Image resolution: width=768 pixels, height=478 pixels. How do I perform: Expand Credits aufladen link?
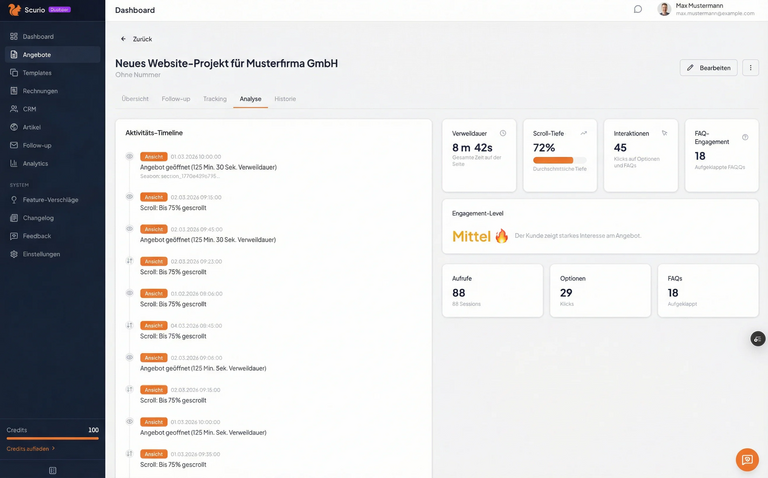[x=31, y=449]
